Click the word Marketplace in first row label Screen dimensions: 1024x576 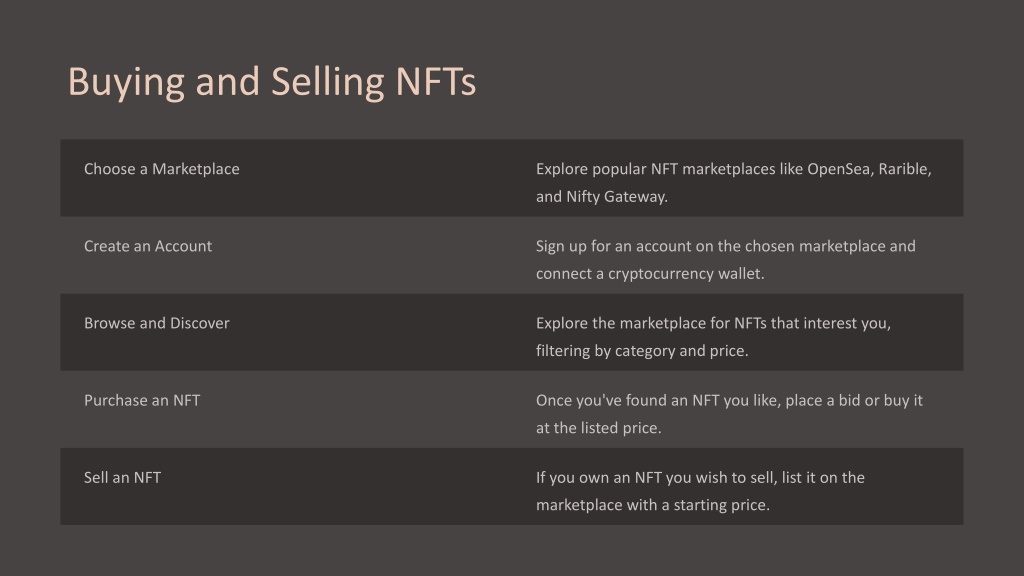(195, 169)
